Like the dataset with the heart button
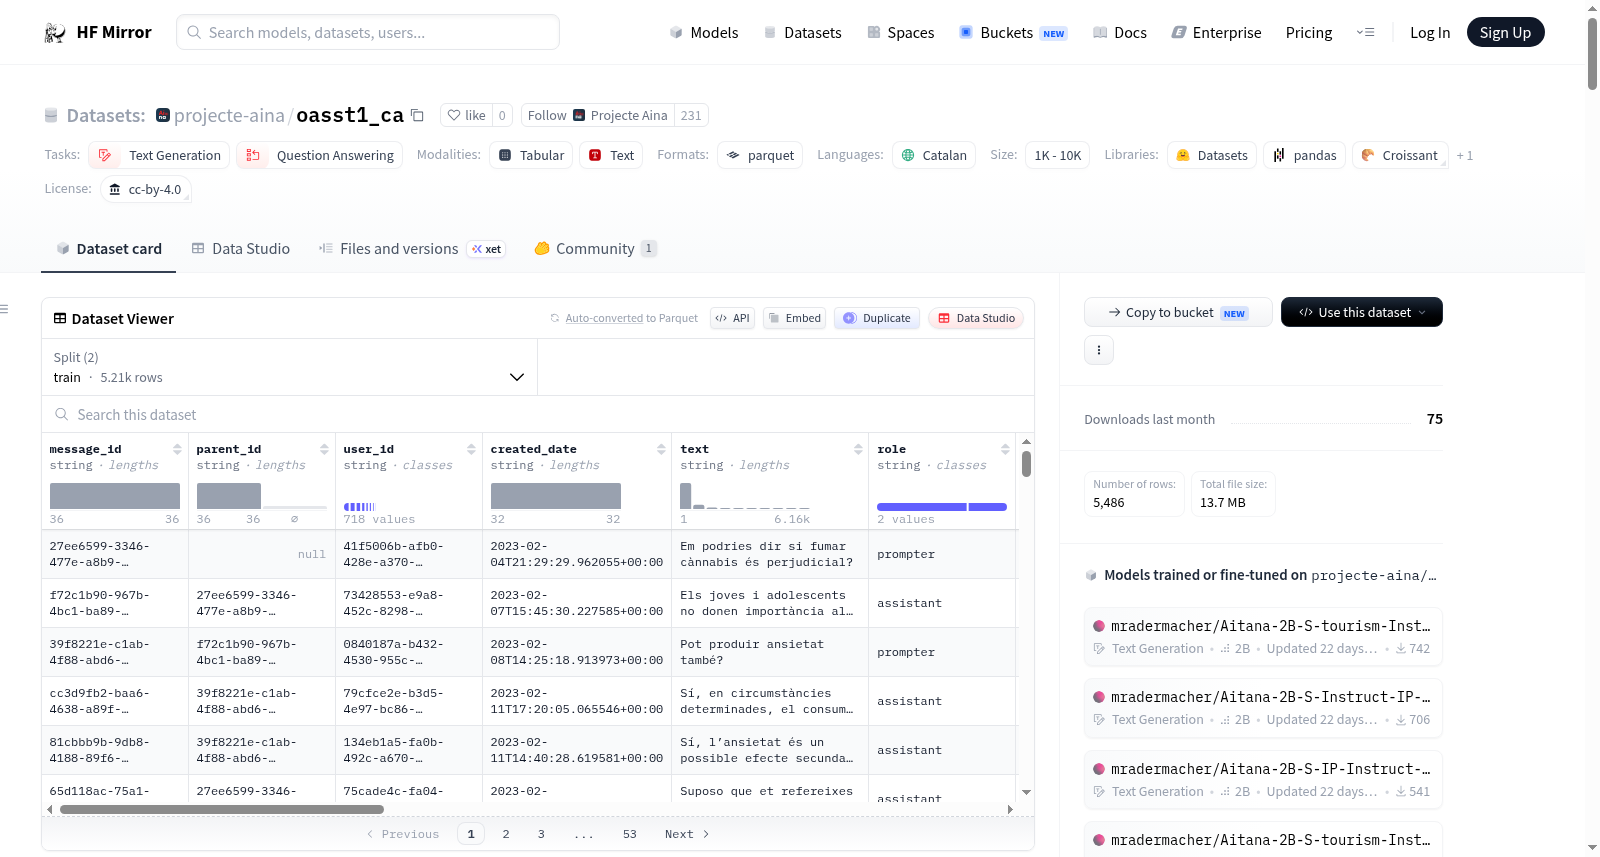 point(466,115)
